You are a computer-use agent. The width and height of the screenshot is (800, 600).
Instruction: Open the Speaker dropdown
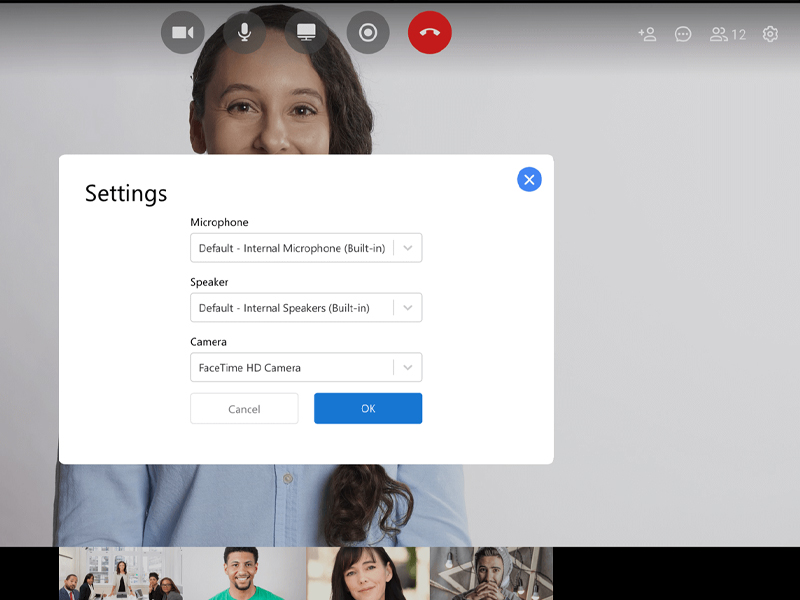[306, 308]
